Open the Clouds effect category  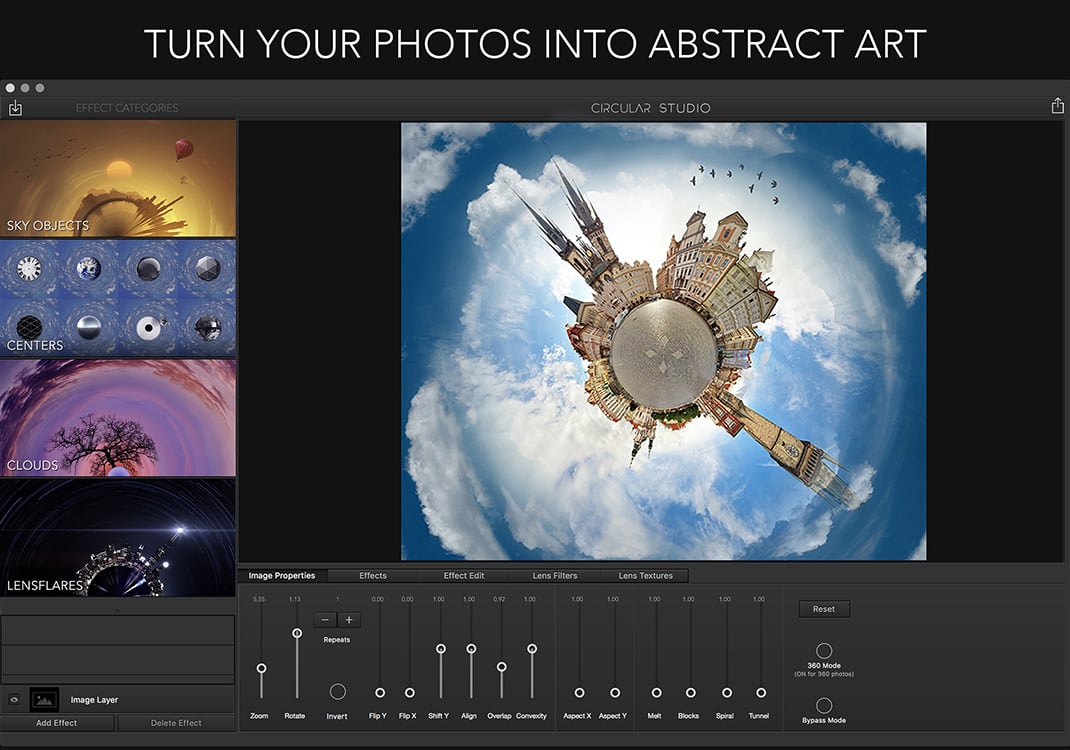coord(117,418)
